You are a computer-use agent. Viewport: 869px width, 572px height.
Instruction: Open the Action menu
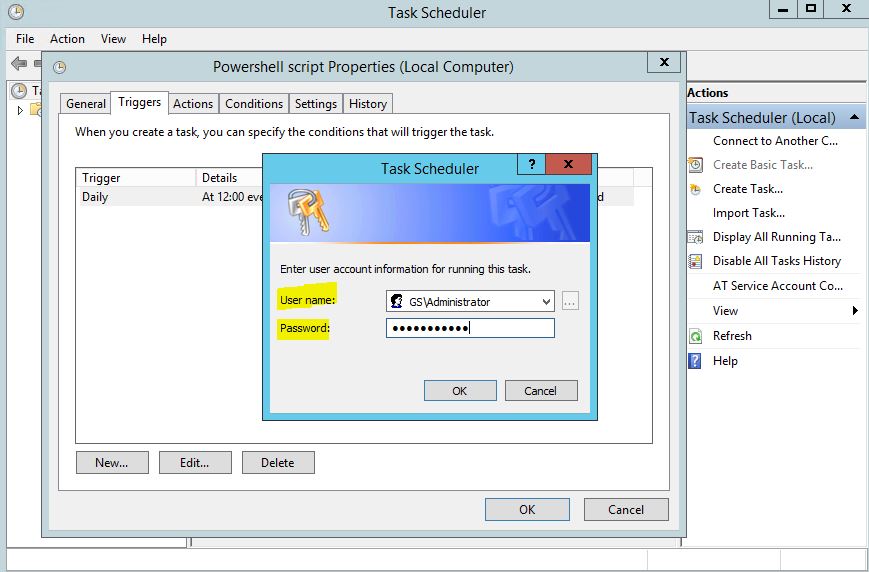(67, 39)
